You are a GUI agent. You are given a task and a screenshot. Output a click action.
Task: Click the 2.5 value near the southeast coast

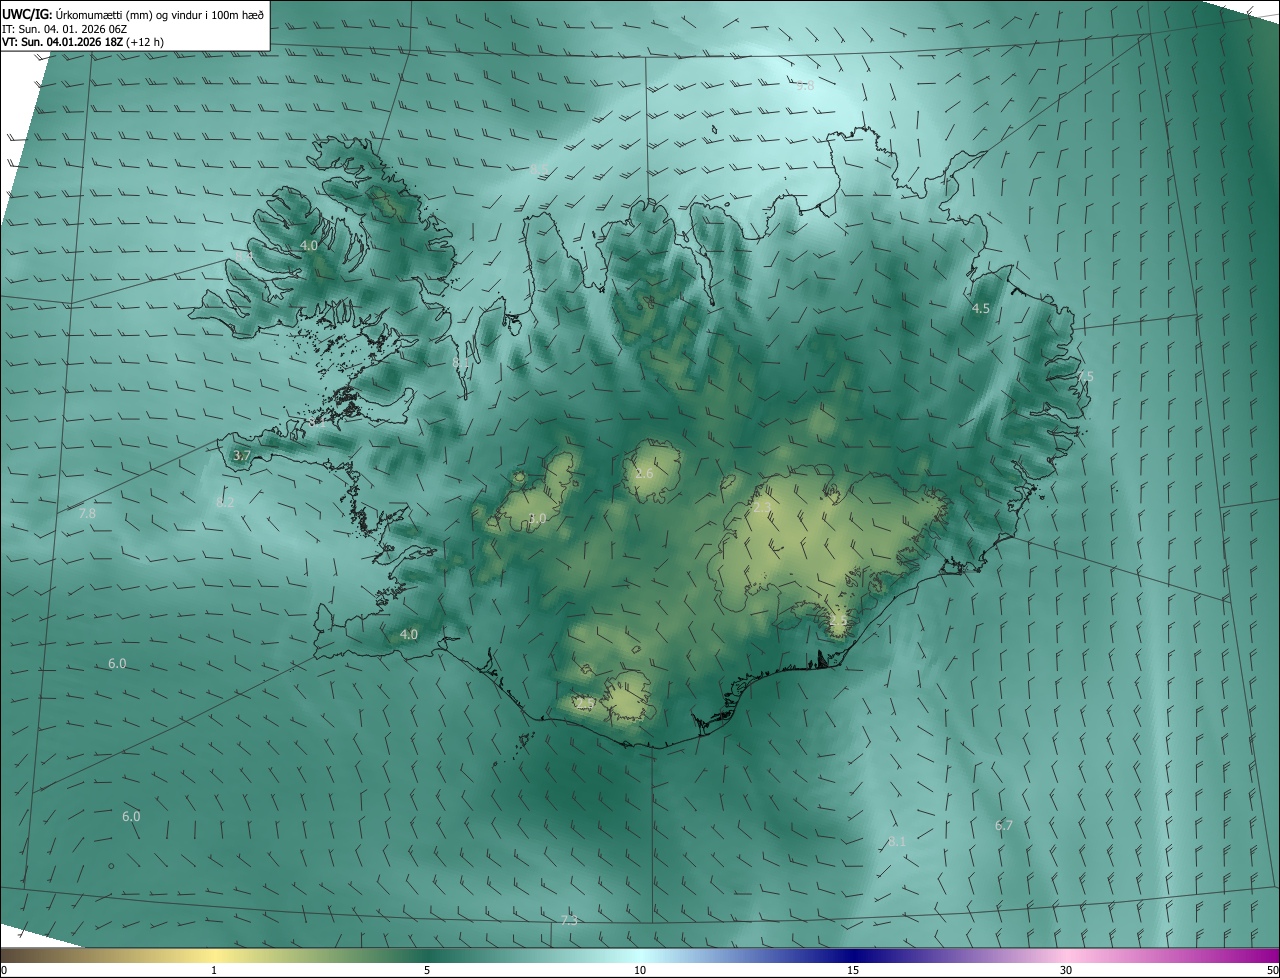coord(838,621)
